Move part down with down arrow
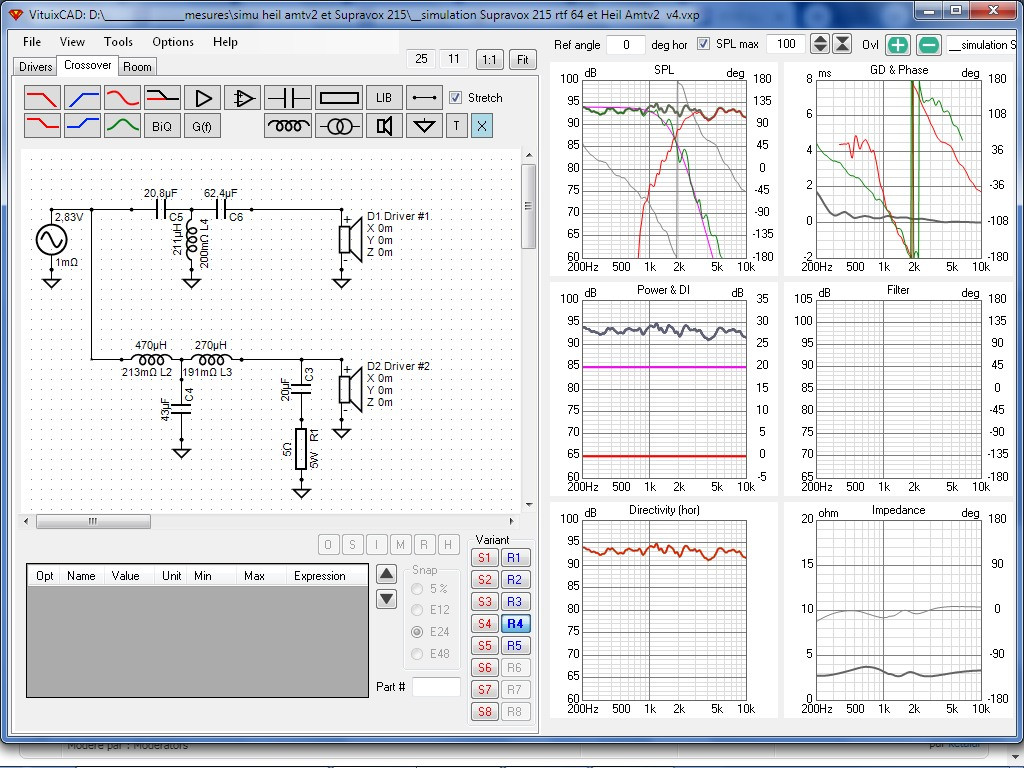Image resolution: width=1024 pixels, height=768 pixels. [386, 599]
